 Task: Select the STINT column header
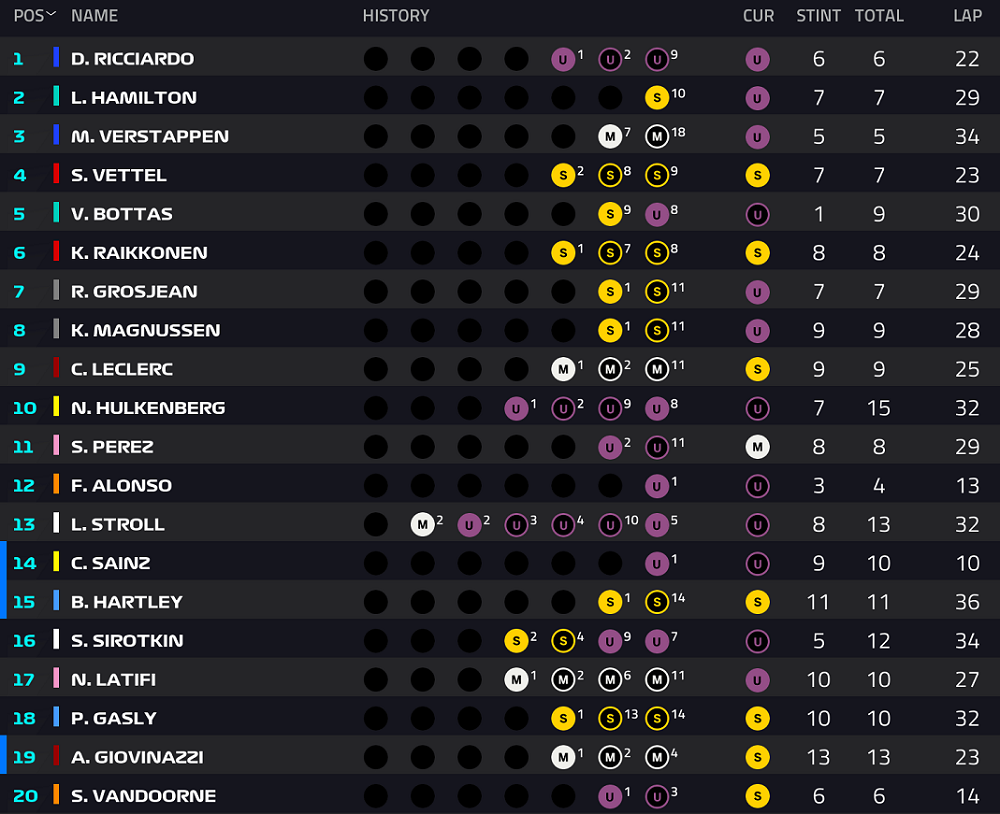pos(818,15)
